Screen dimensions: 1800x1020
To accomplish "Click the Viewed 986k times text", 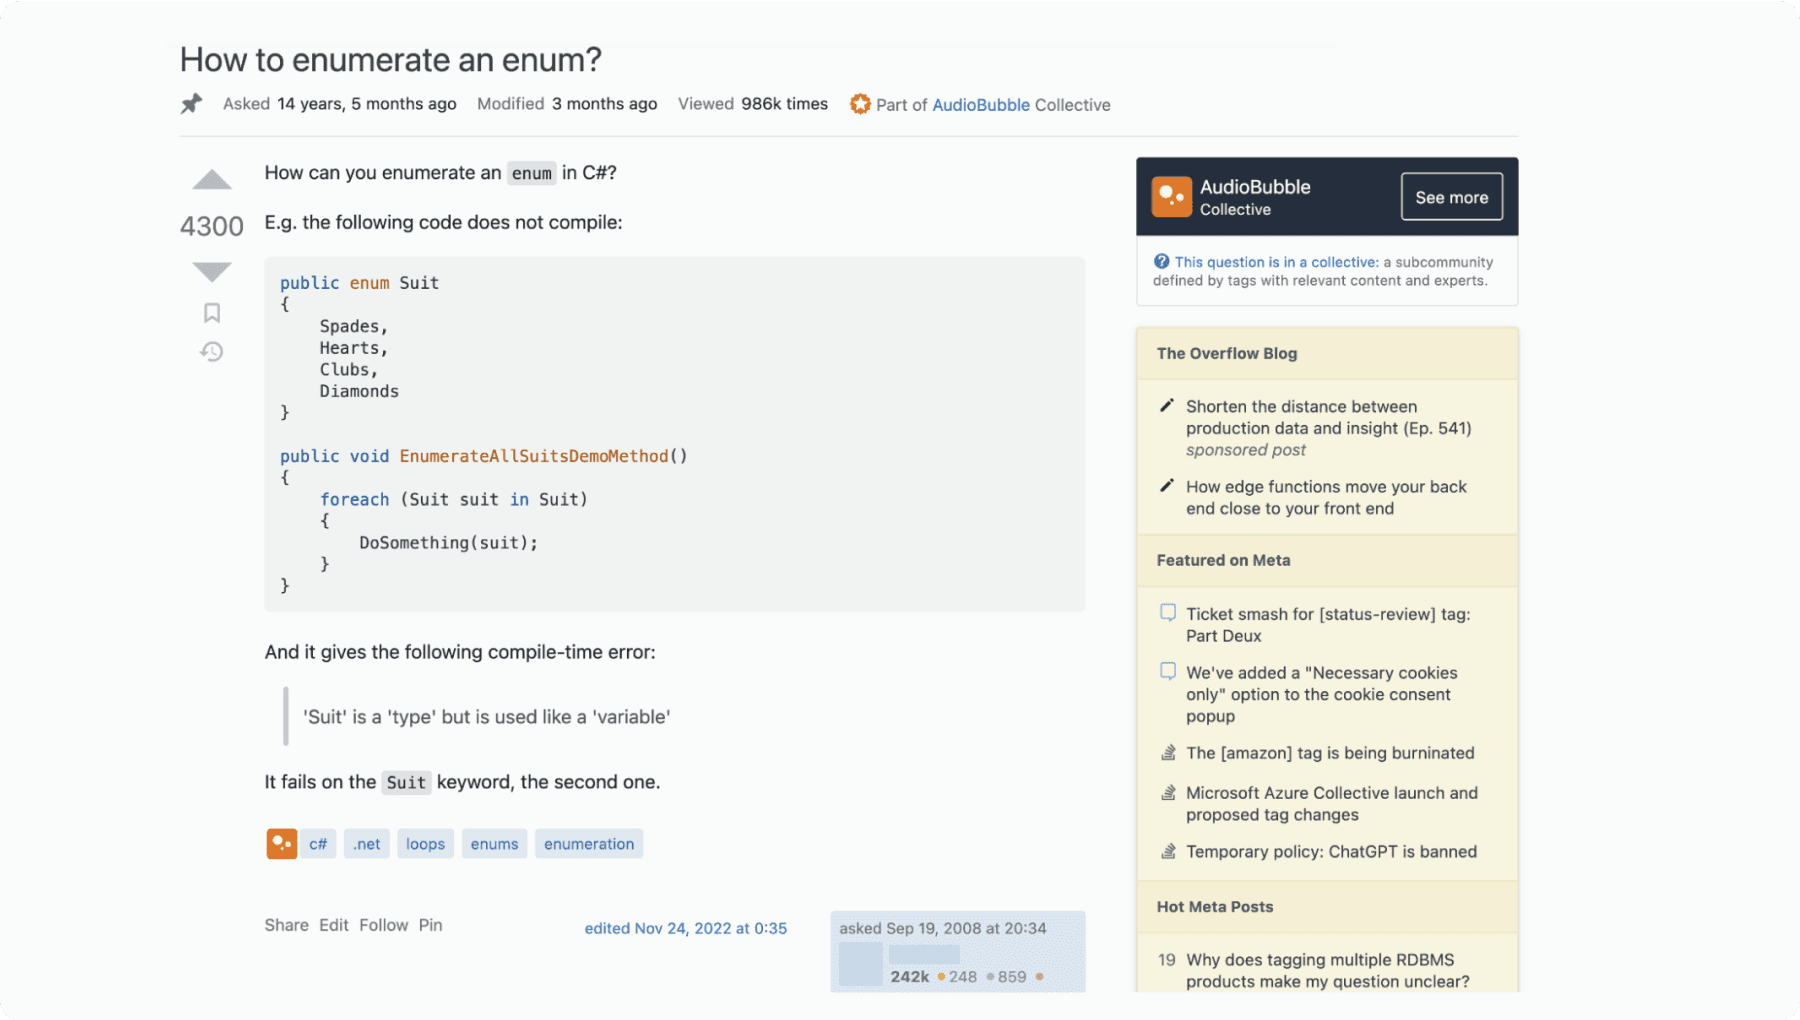I will (753, 104).
